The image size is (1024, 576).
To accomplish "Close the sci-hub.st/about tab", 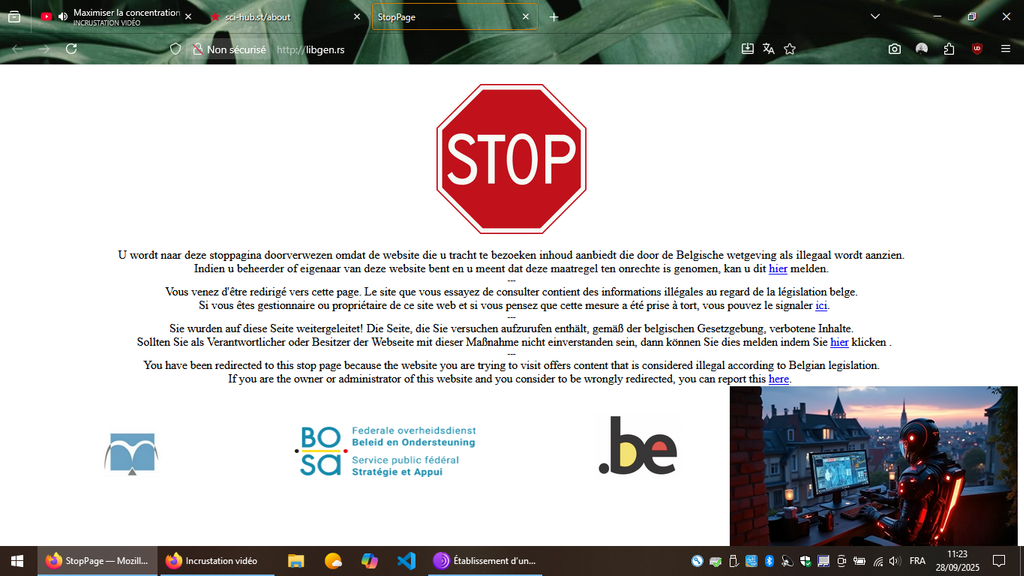I will click(357, 17).
